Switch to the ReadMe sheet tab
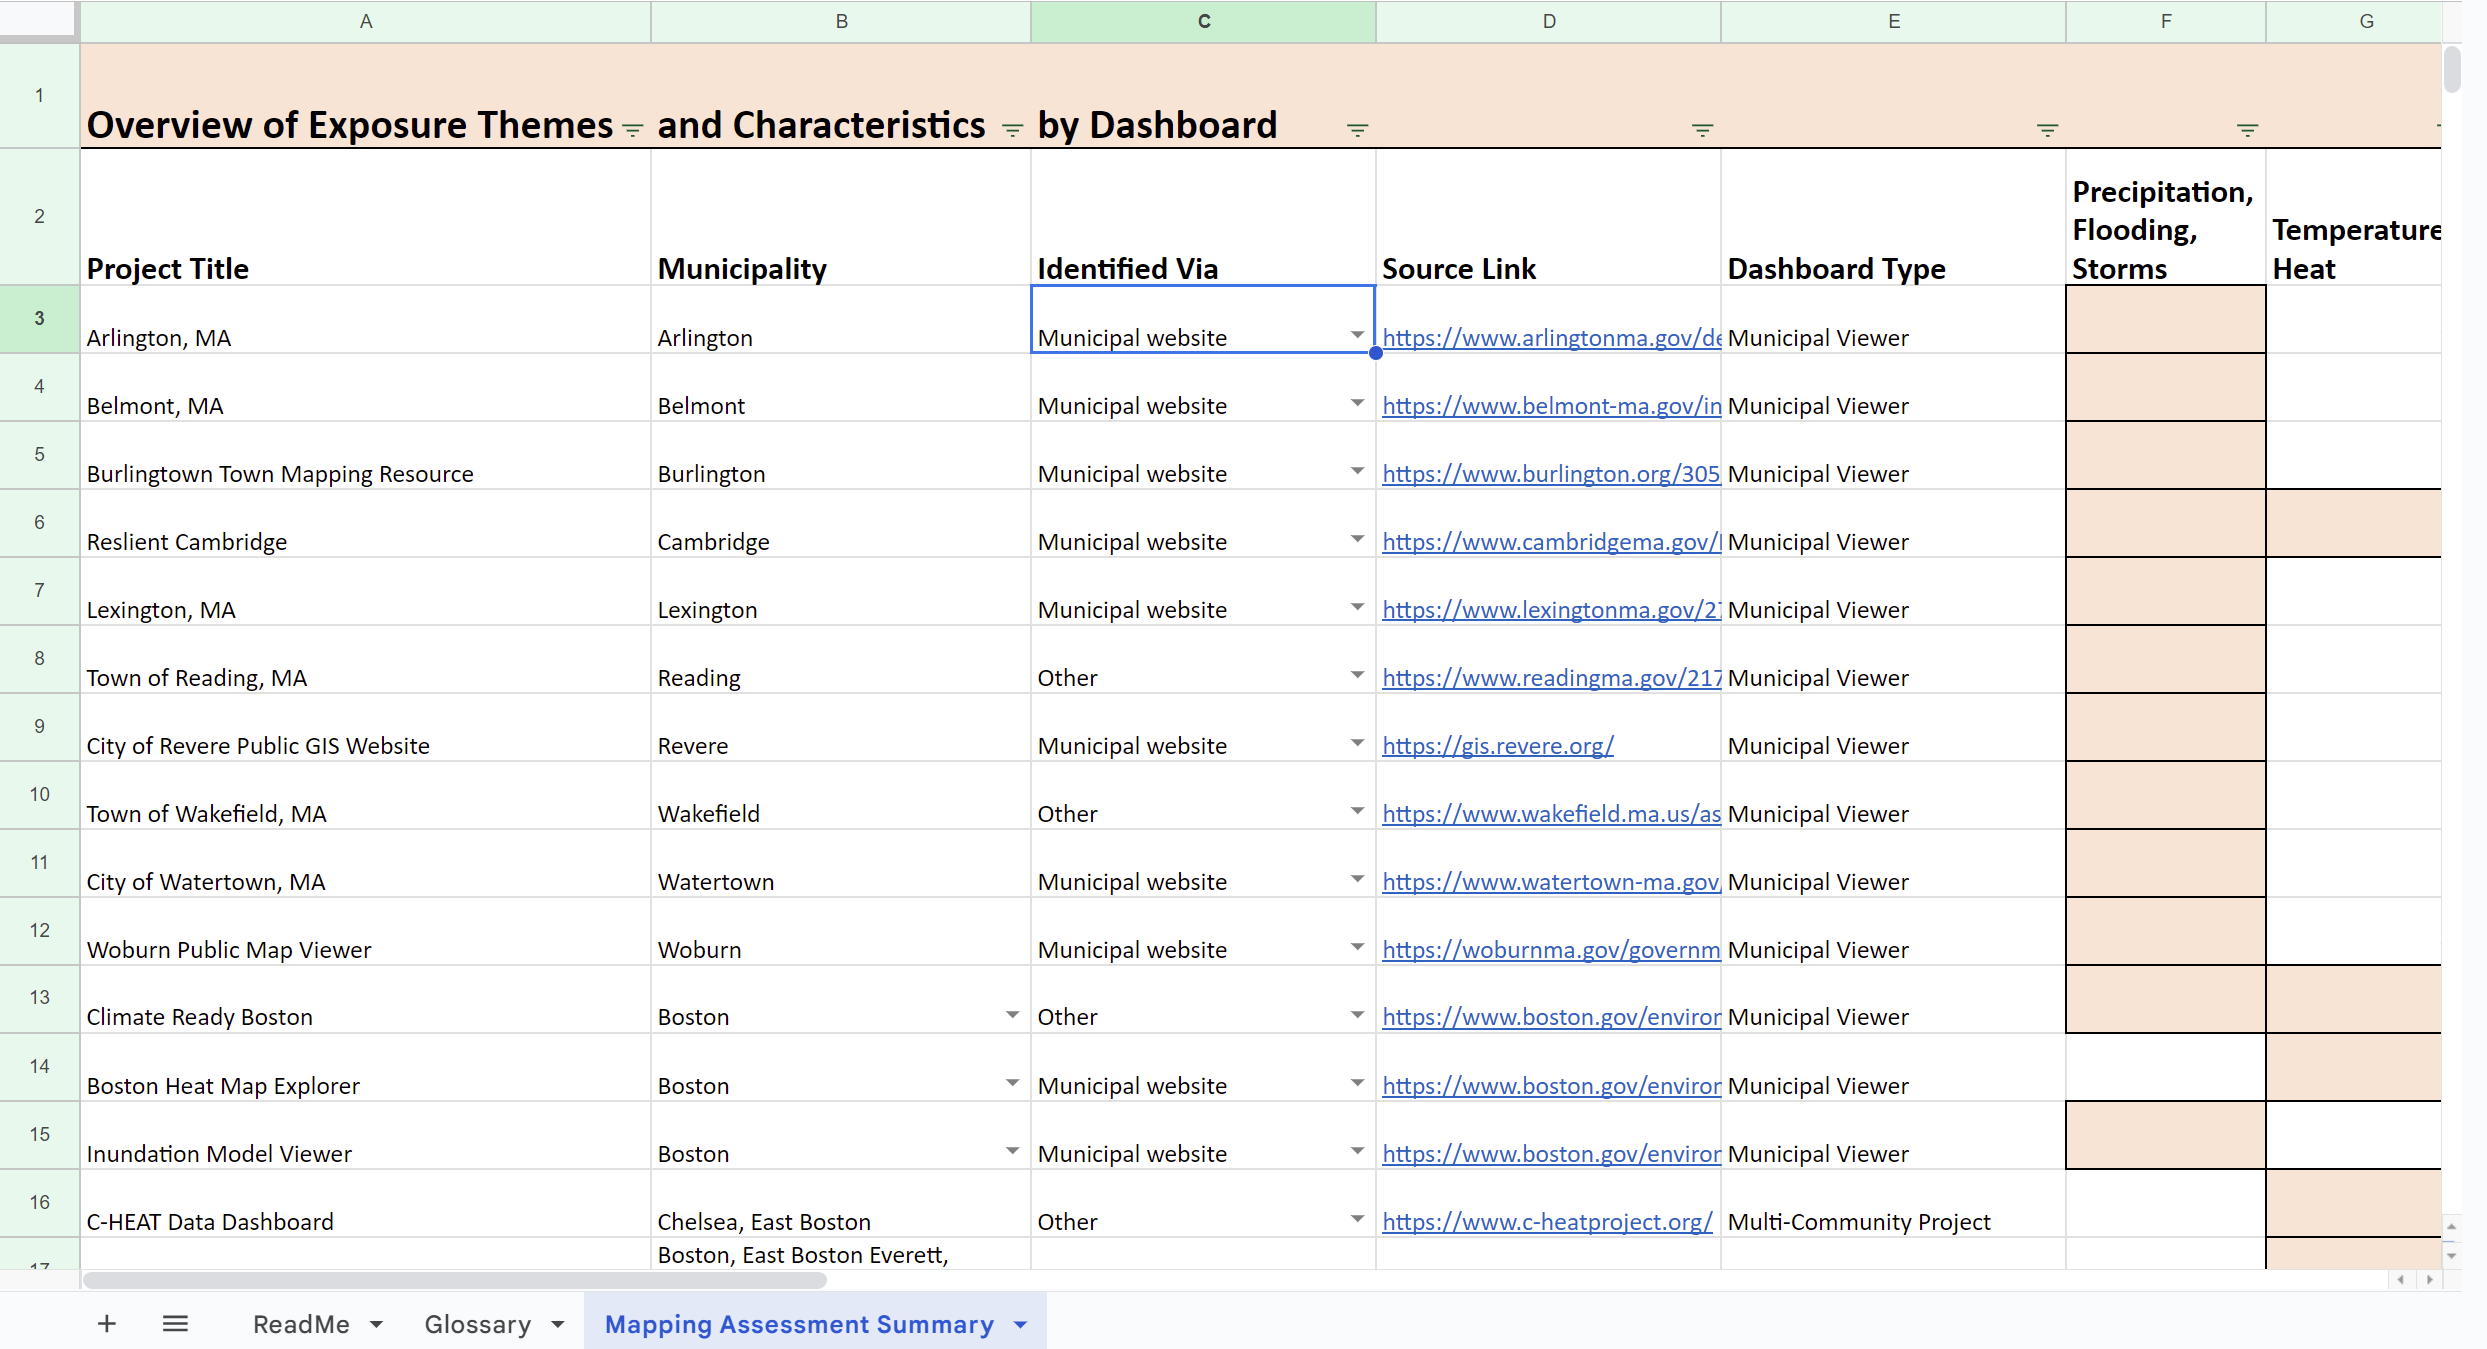 point(301,1324)
